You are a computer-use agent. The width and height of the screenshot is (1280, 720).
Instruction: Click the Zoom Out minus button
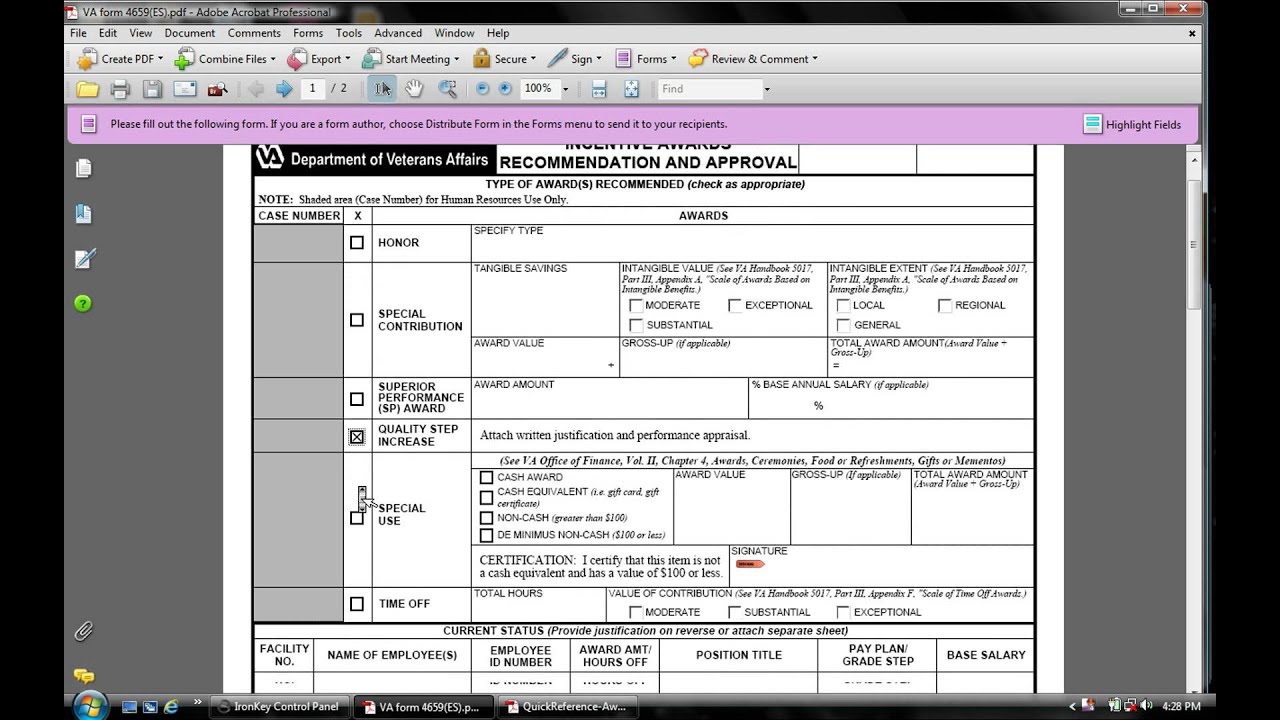483,89
